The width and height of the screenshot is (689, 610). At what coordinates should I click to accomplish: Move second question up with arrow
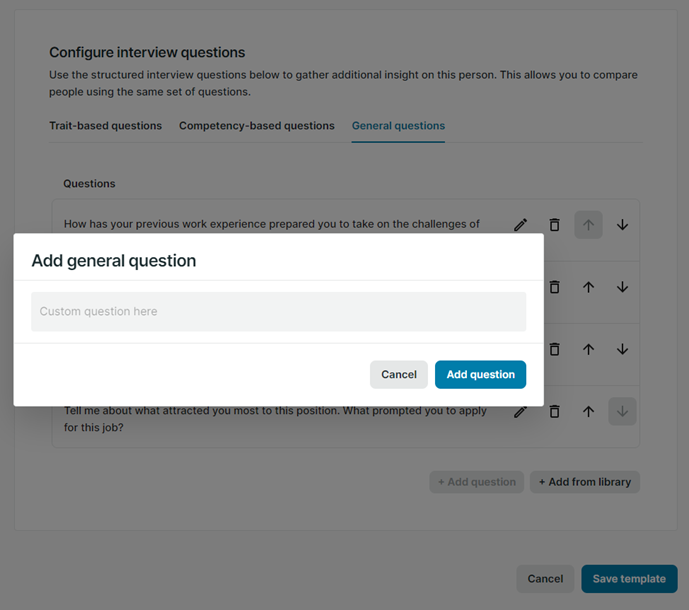click(588, 287)
